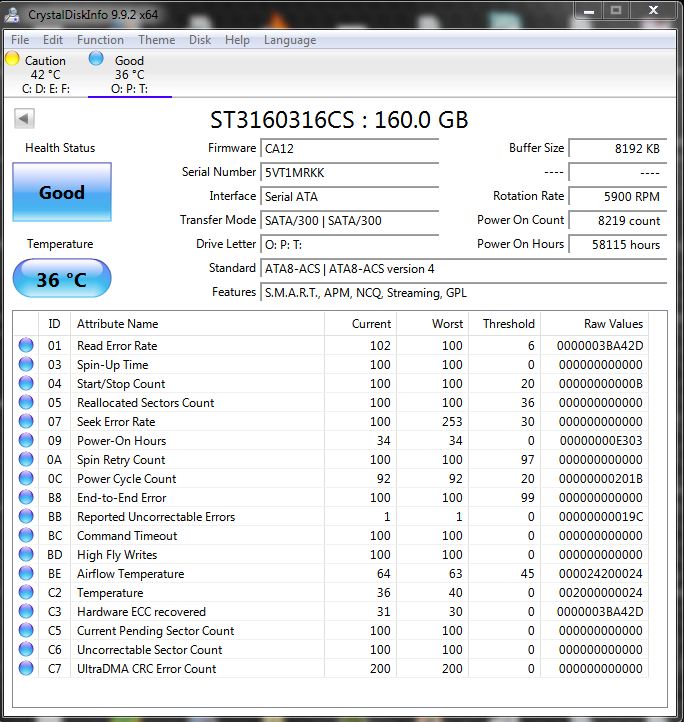Click the Transfer Mode field SATA/300
The width and height of the screenshot is (684, 722).
(349, 220)
